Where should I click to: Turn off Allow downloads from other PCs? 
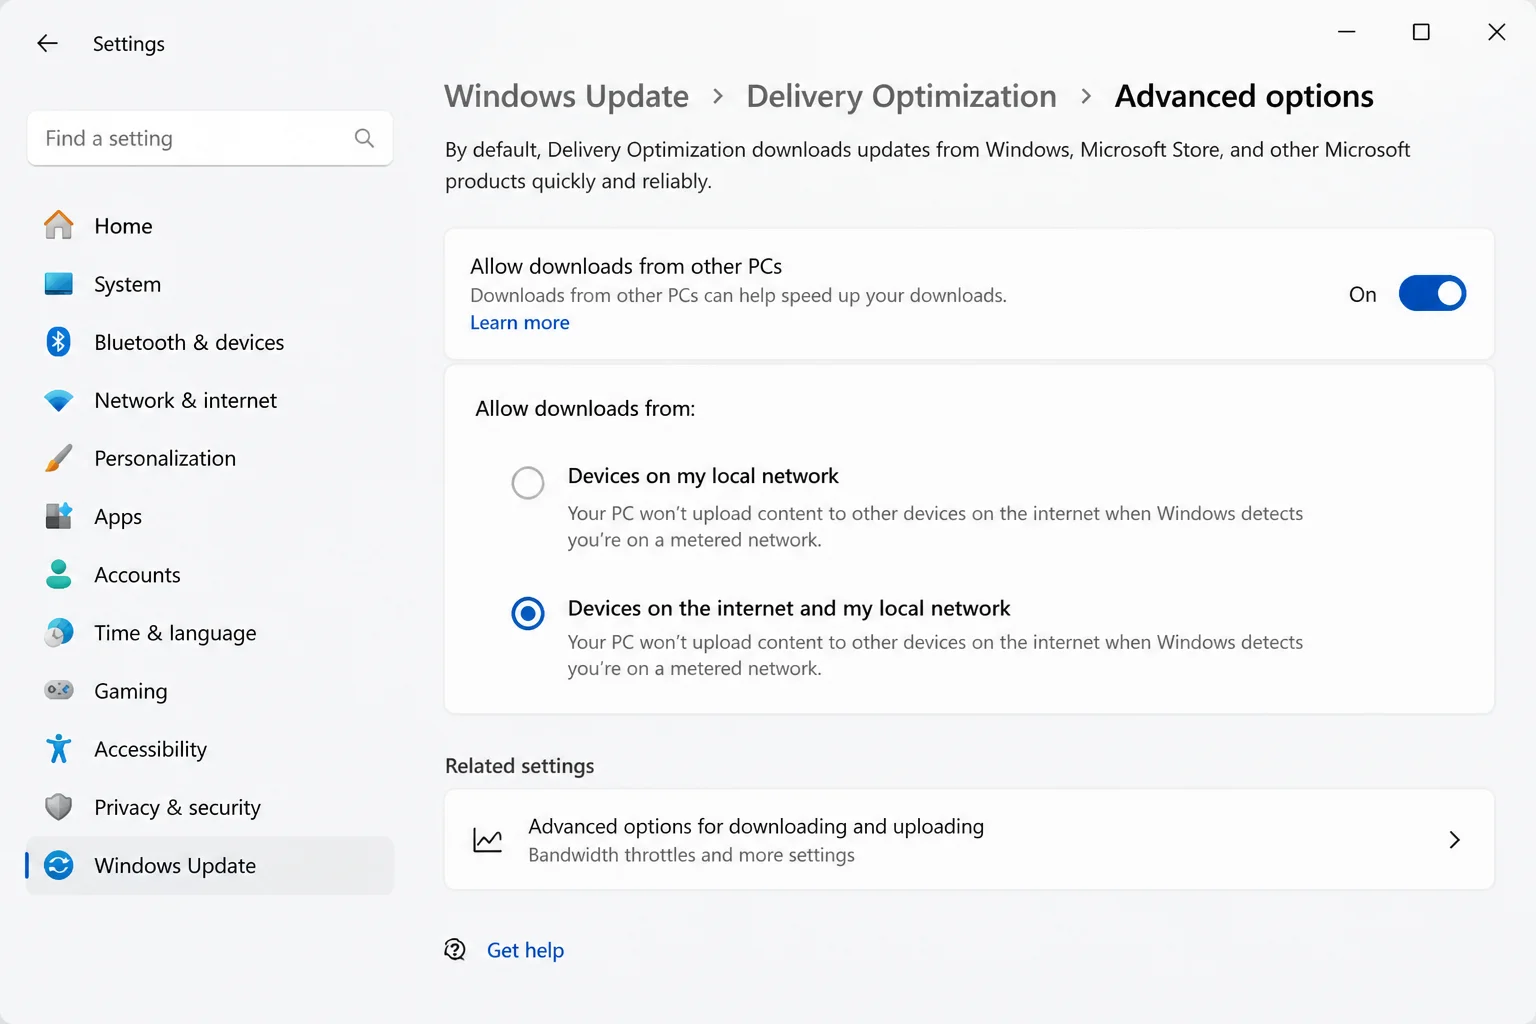click(1432, 294)
